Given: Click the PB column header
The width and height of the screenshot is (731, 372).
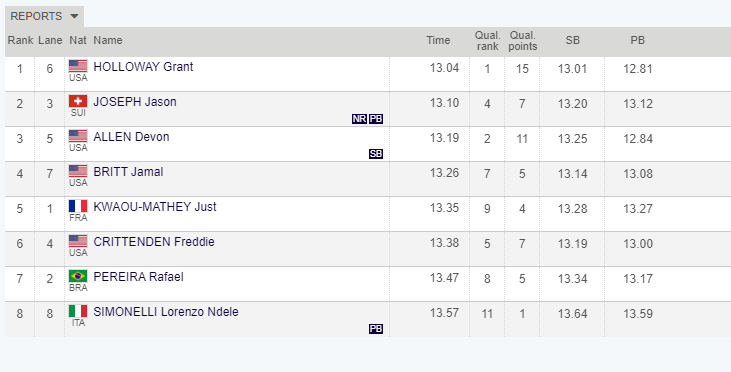Looking at the screenshot, I should 637,41.
